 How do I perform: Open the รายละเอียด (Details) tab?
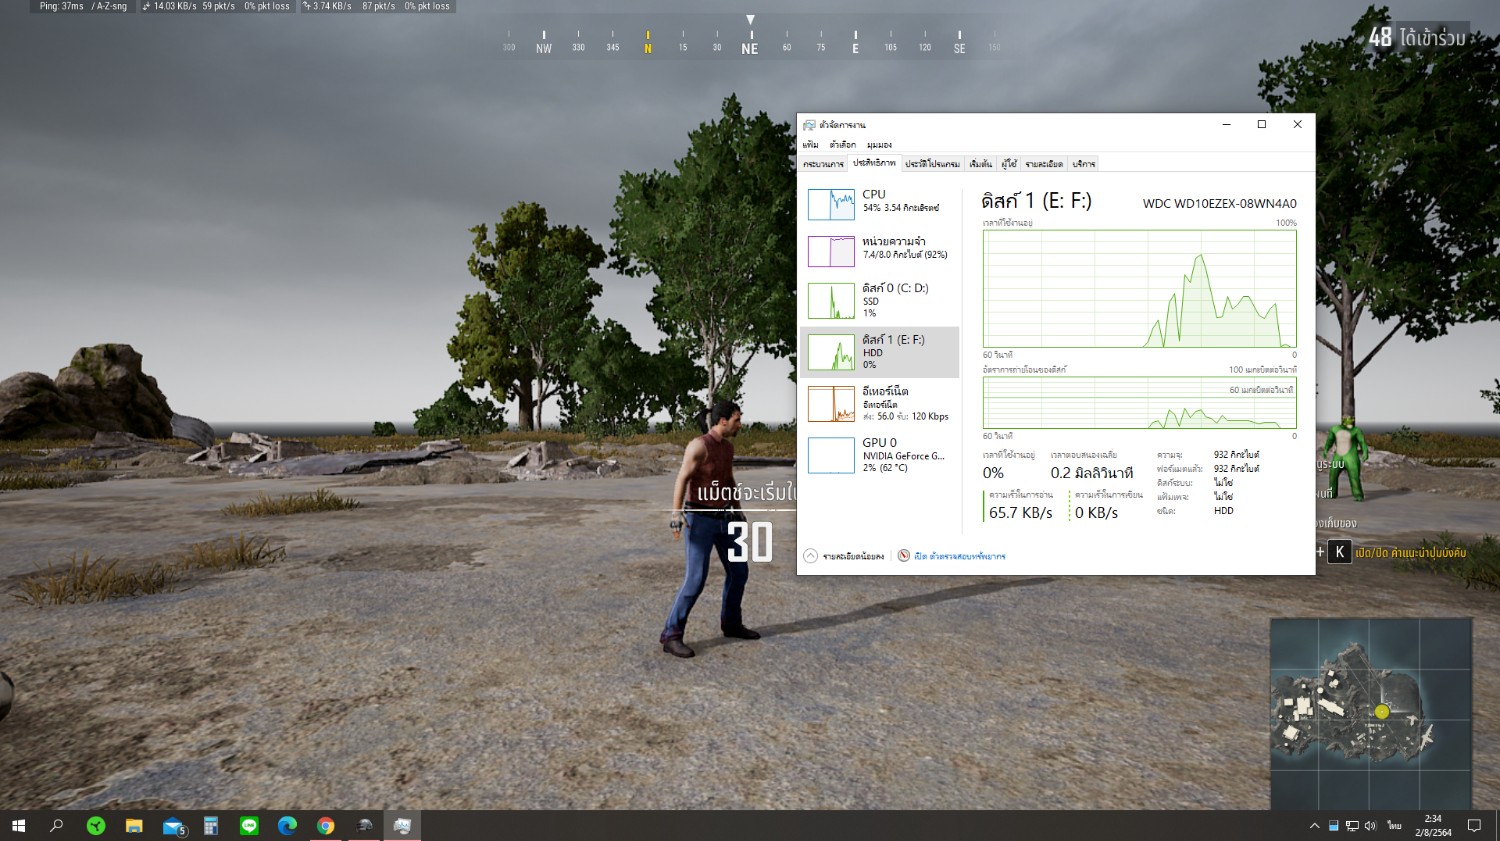click(1044, 163)
